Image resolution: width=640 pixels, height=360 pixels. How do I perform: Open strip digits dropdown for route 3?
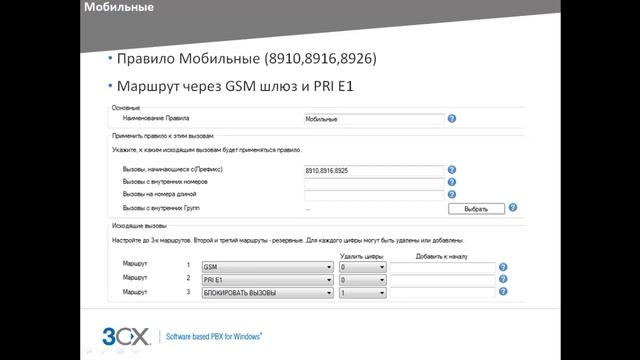[x=362, y=293]
